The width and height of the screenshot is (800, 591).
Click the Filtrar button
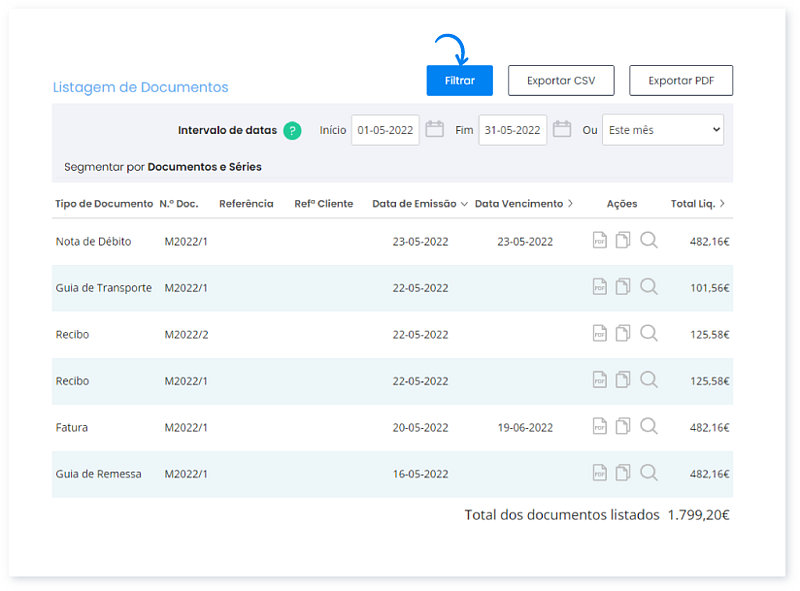click(459, 80)
